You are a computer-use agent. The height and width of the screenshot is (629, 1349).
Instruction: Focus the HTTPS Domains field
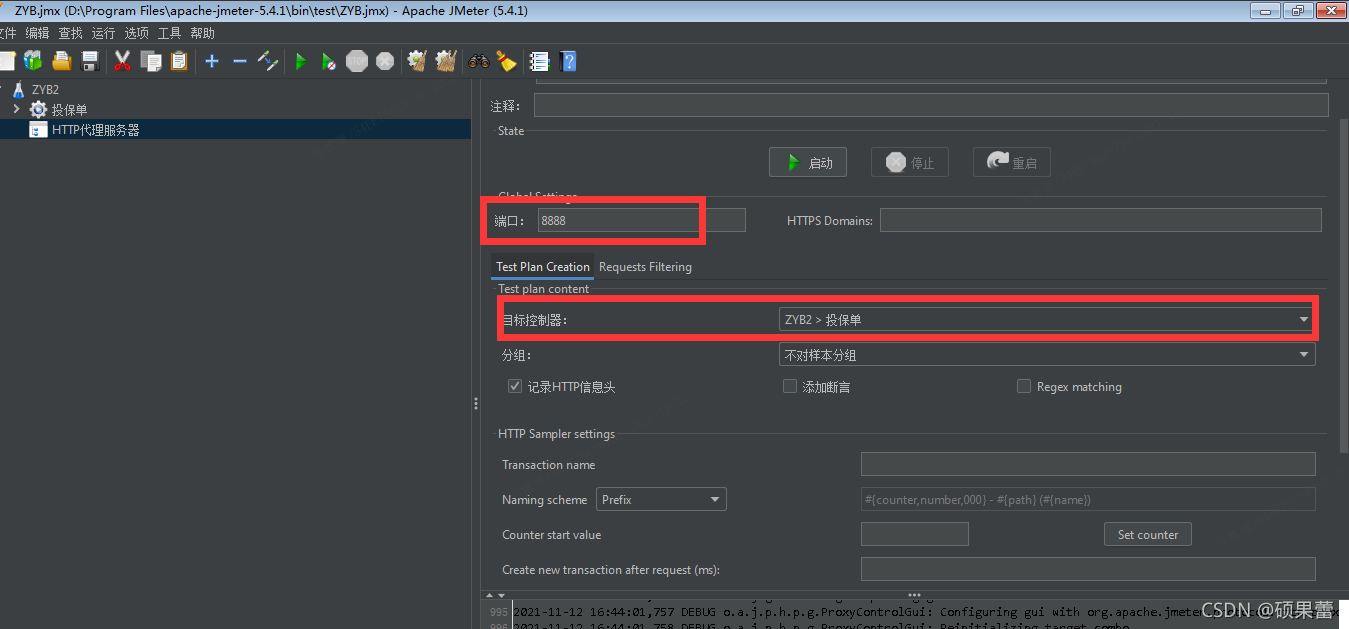coord(1101,220)
